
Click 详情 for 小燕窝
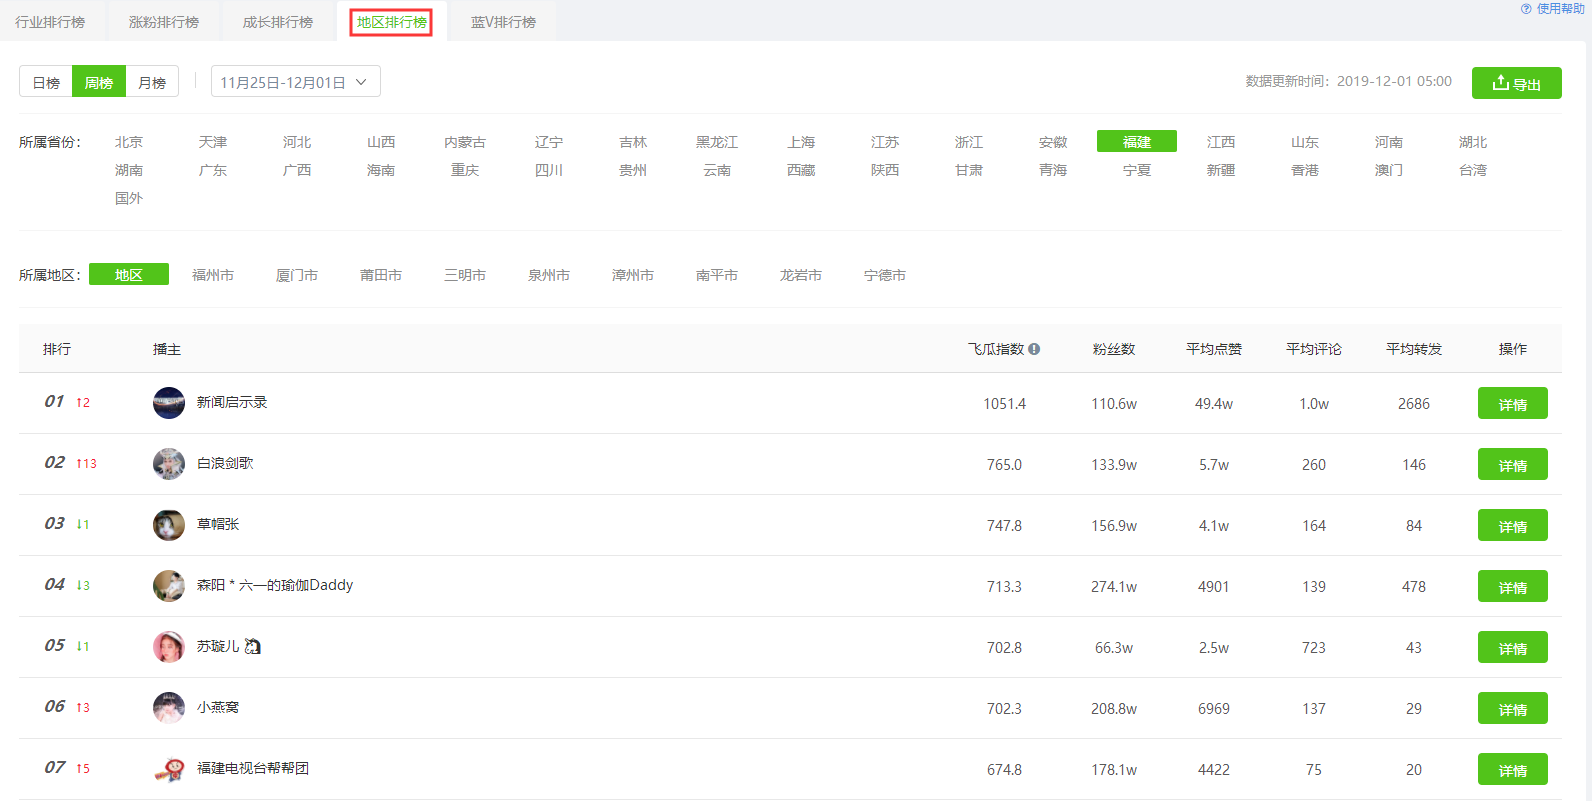pos(1512,709)
